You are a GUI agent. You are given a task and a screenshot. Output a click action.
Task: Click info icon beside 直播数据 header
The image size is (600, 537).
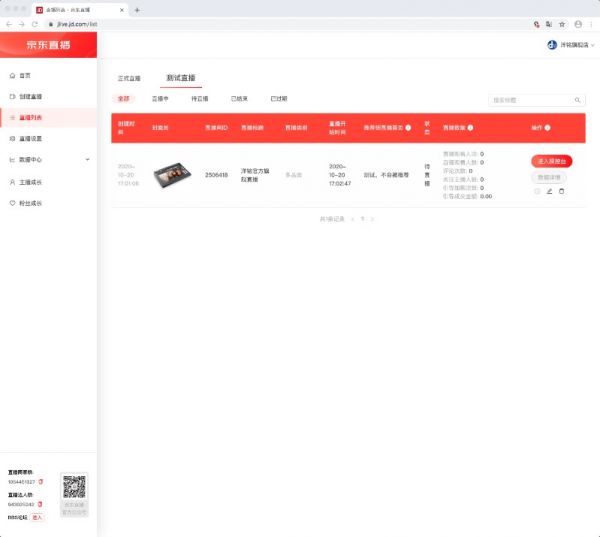click(x=470, y=128)
